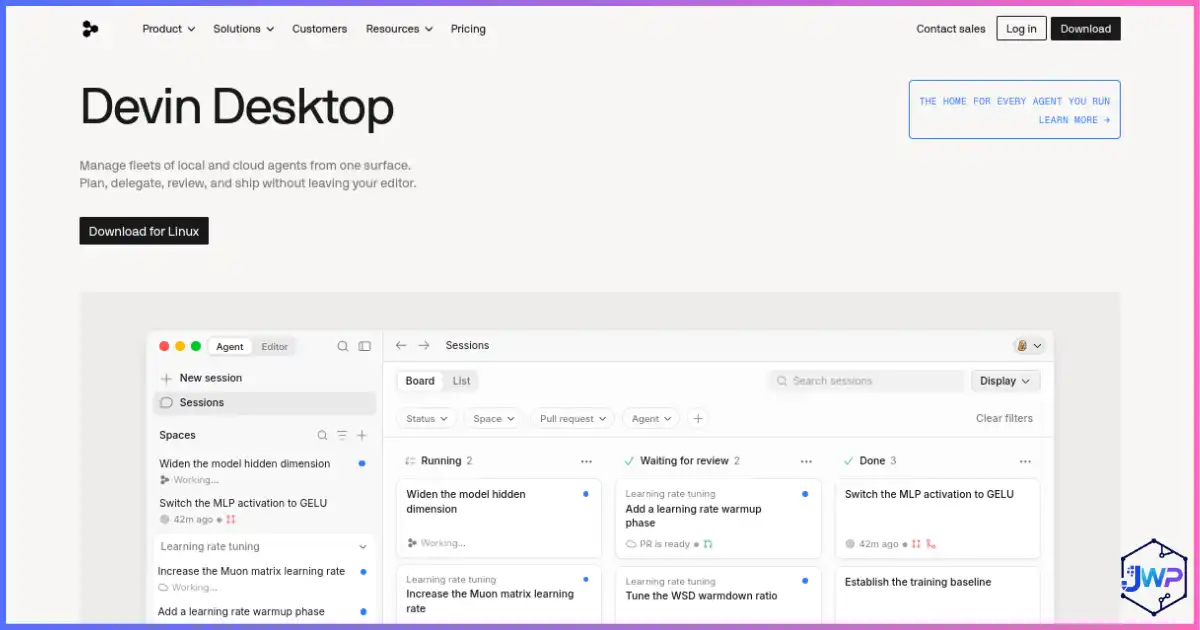The image size is (1200, 630).
Task: Open the Agent filter dropdown
Action: coord(651,419)
